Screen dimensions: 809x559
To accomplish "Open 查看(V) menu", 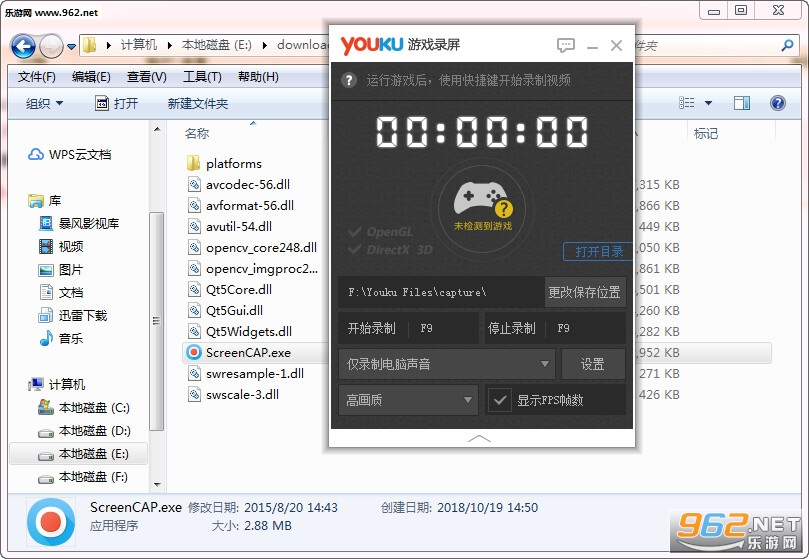I will click(x=147, y=77).
